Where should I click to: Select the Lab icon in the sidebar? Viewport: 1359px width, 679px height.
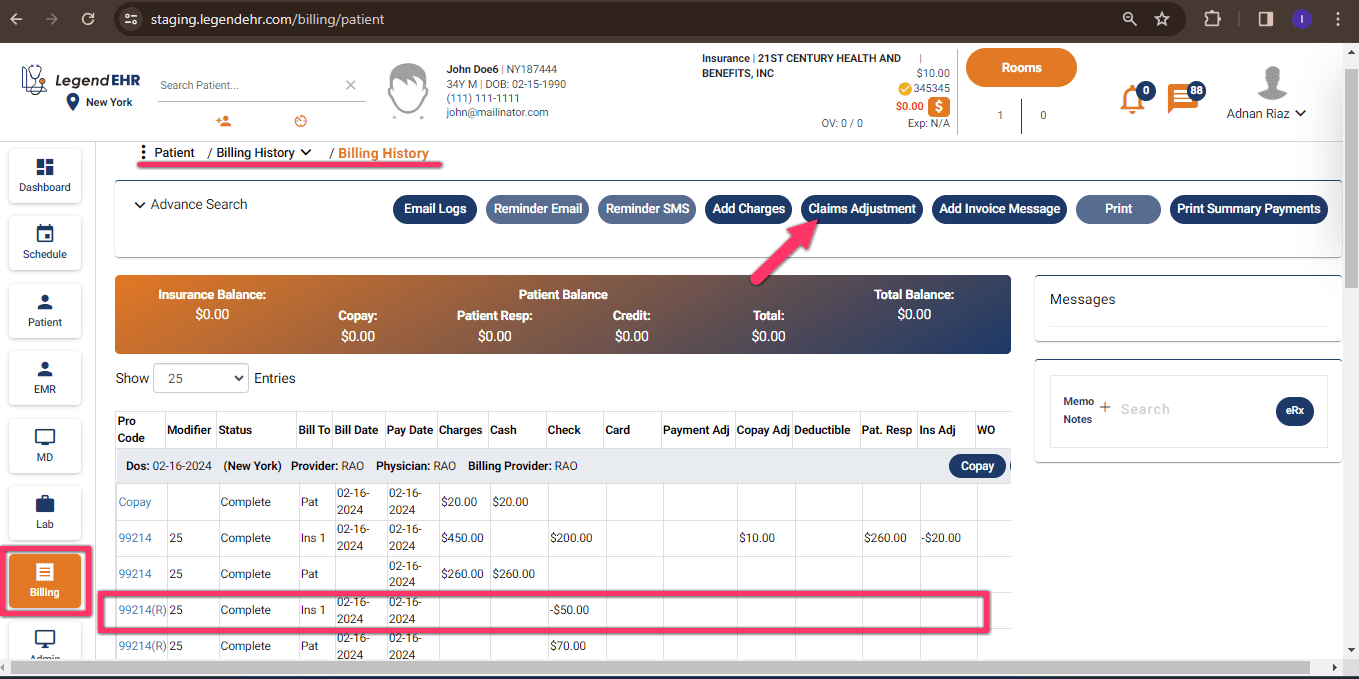(44, 512)
